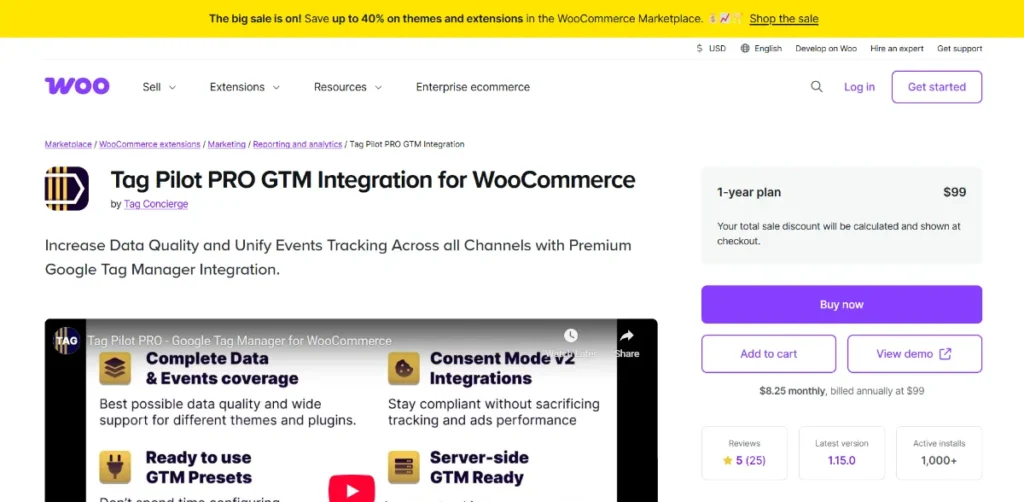
Task: Click the cookie icon by Consent Mode v2
Action: (404, 369)
